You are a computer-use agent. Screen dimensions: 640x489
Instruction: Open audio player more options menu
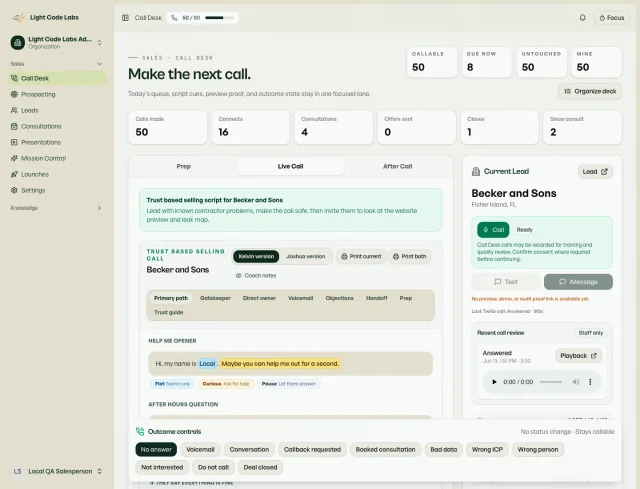click(590, 382)
